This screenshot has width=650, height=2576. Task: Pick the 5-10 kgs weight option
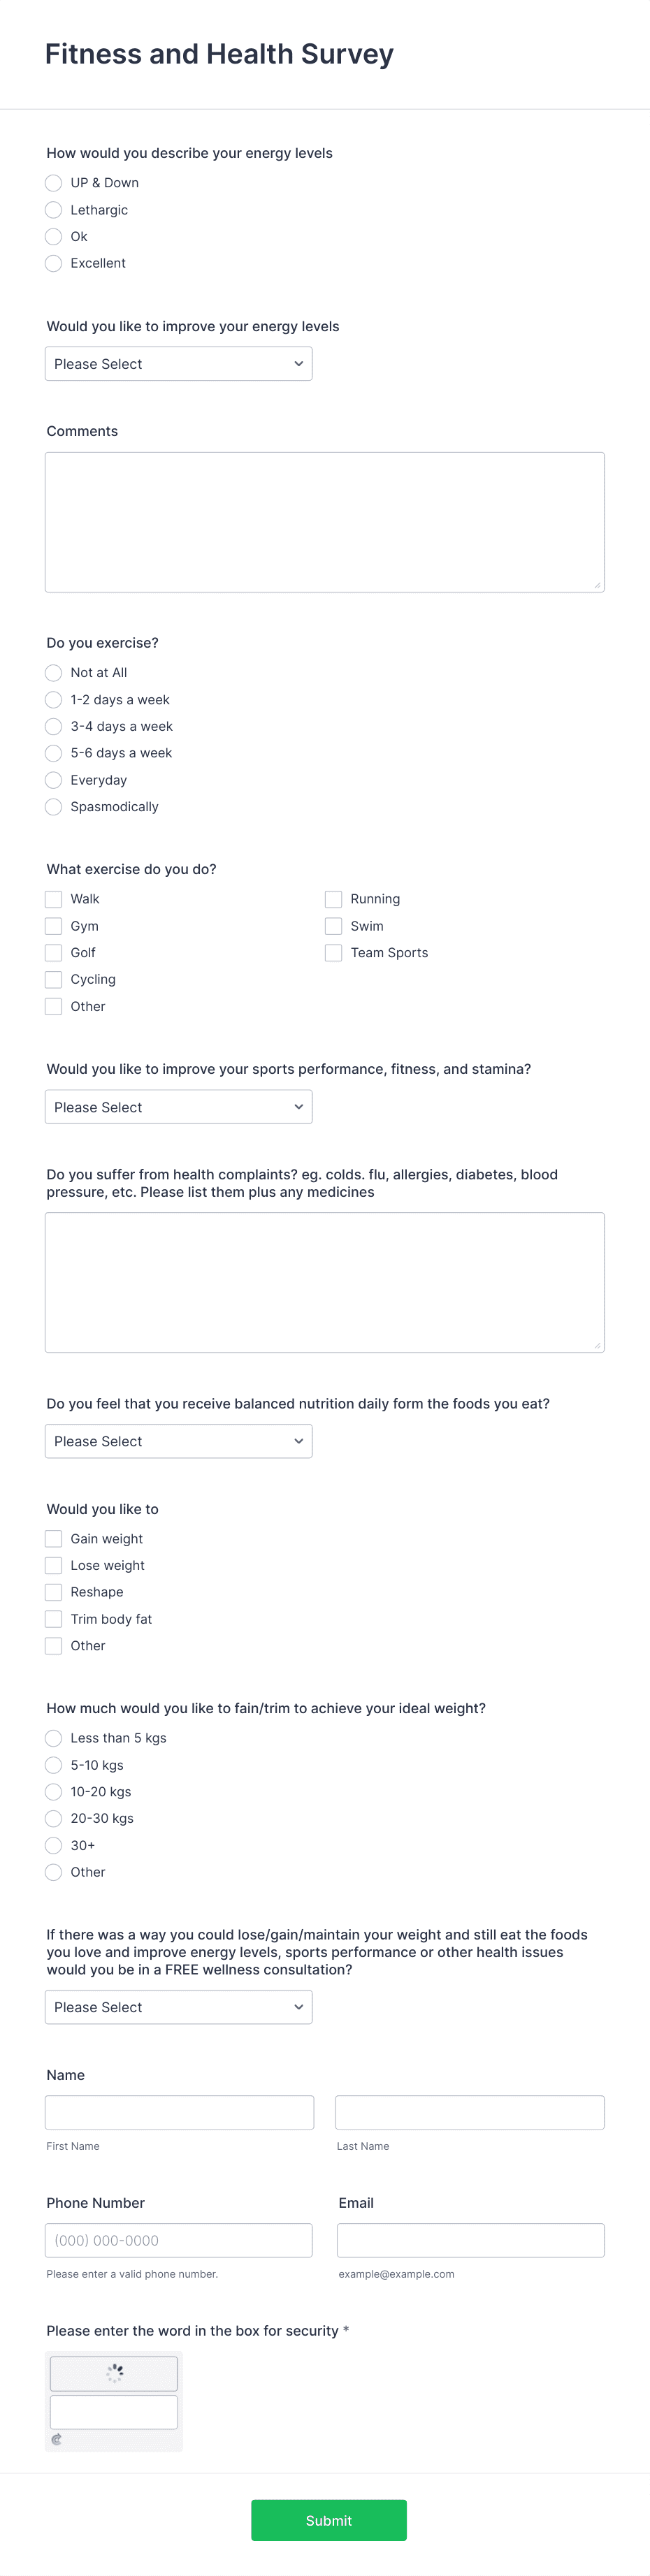tap(53, 1765)
